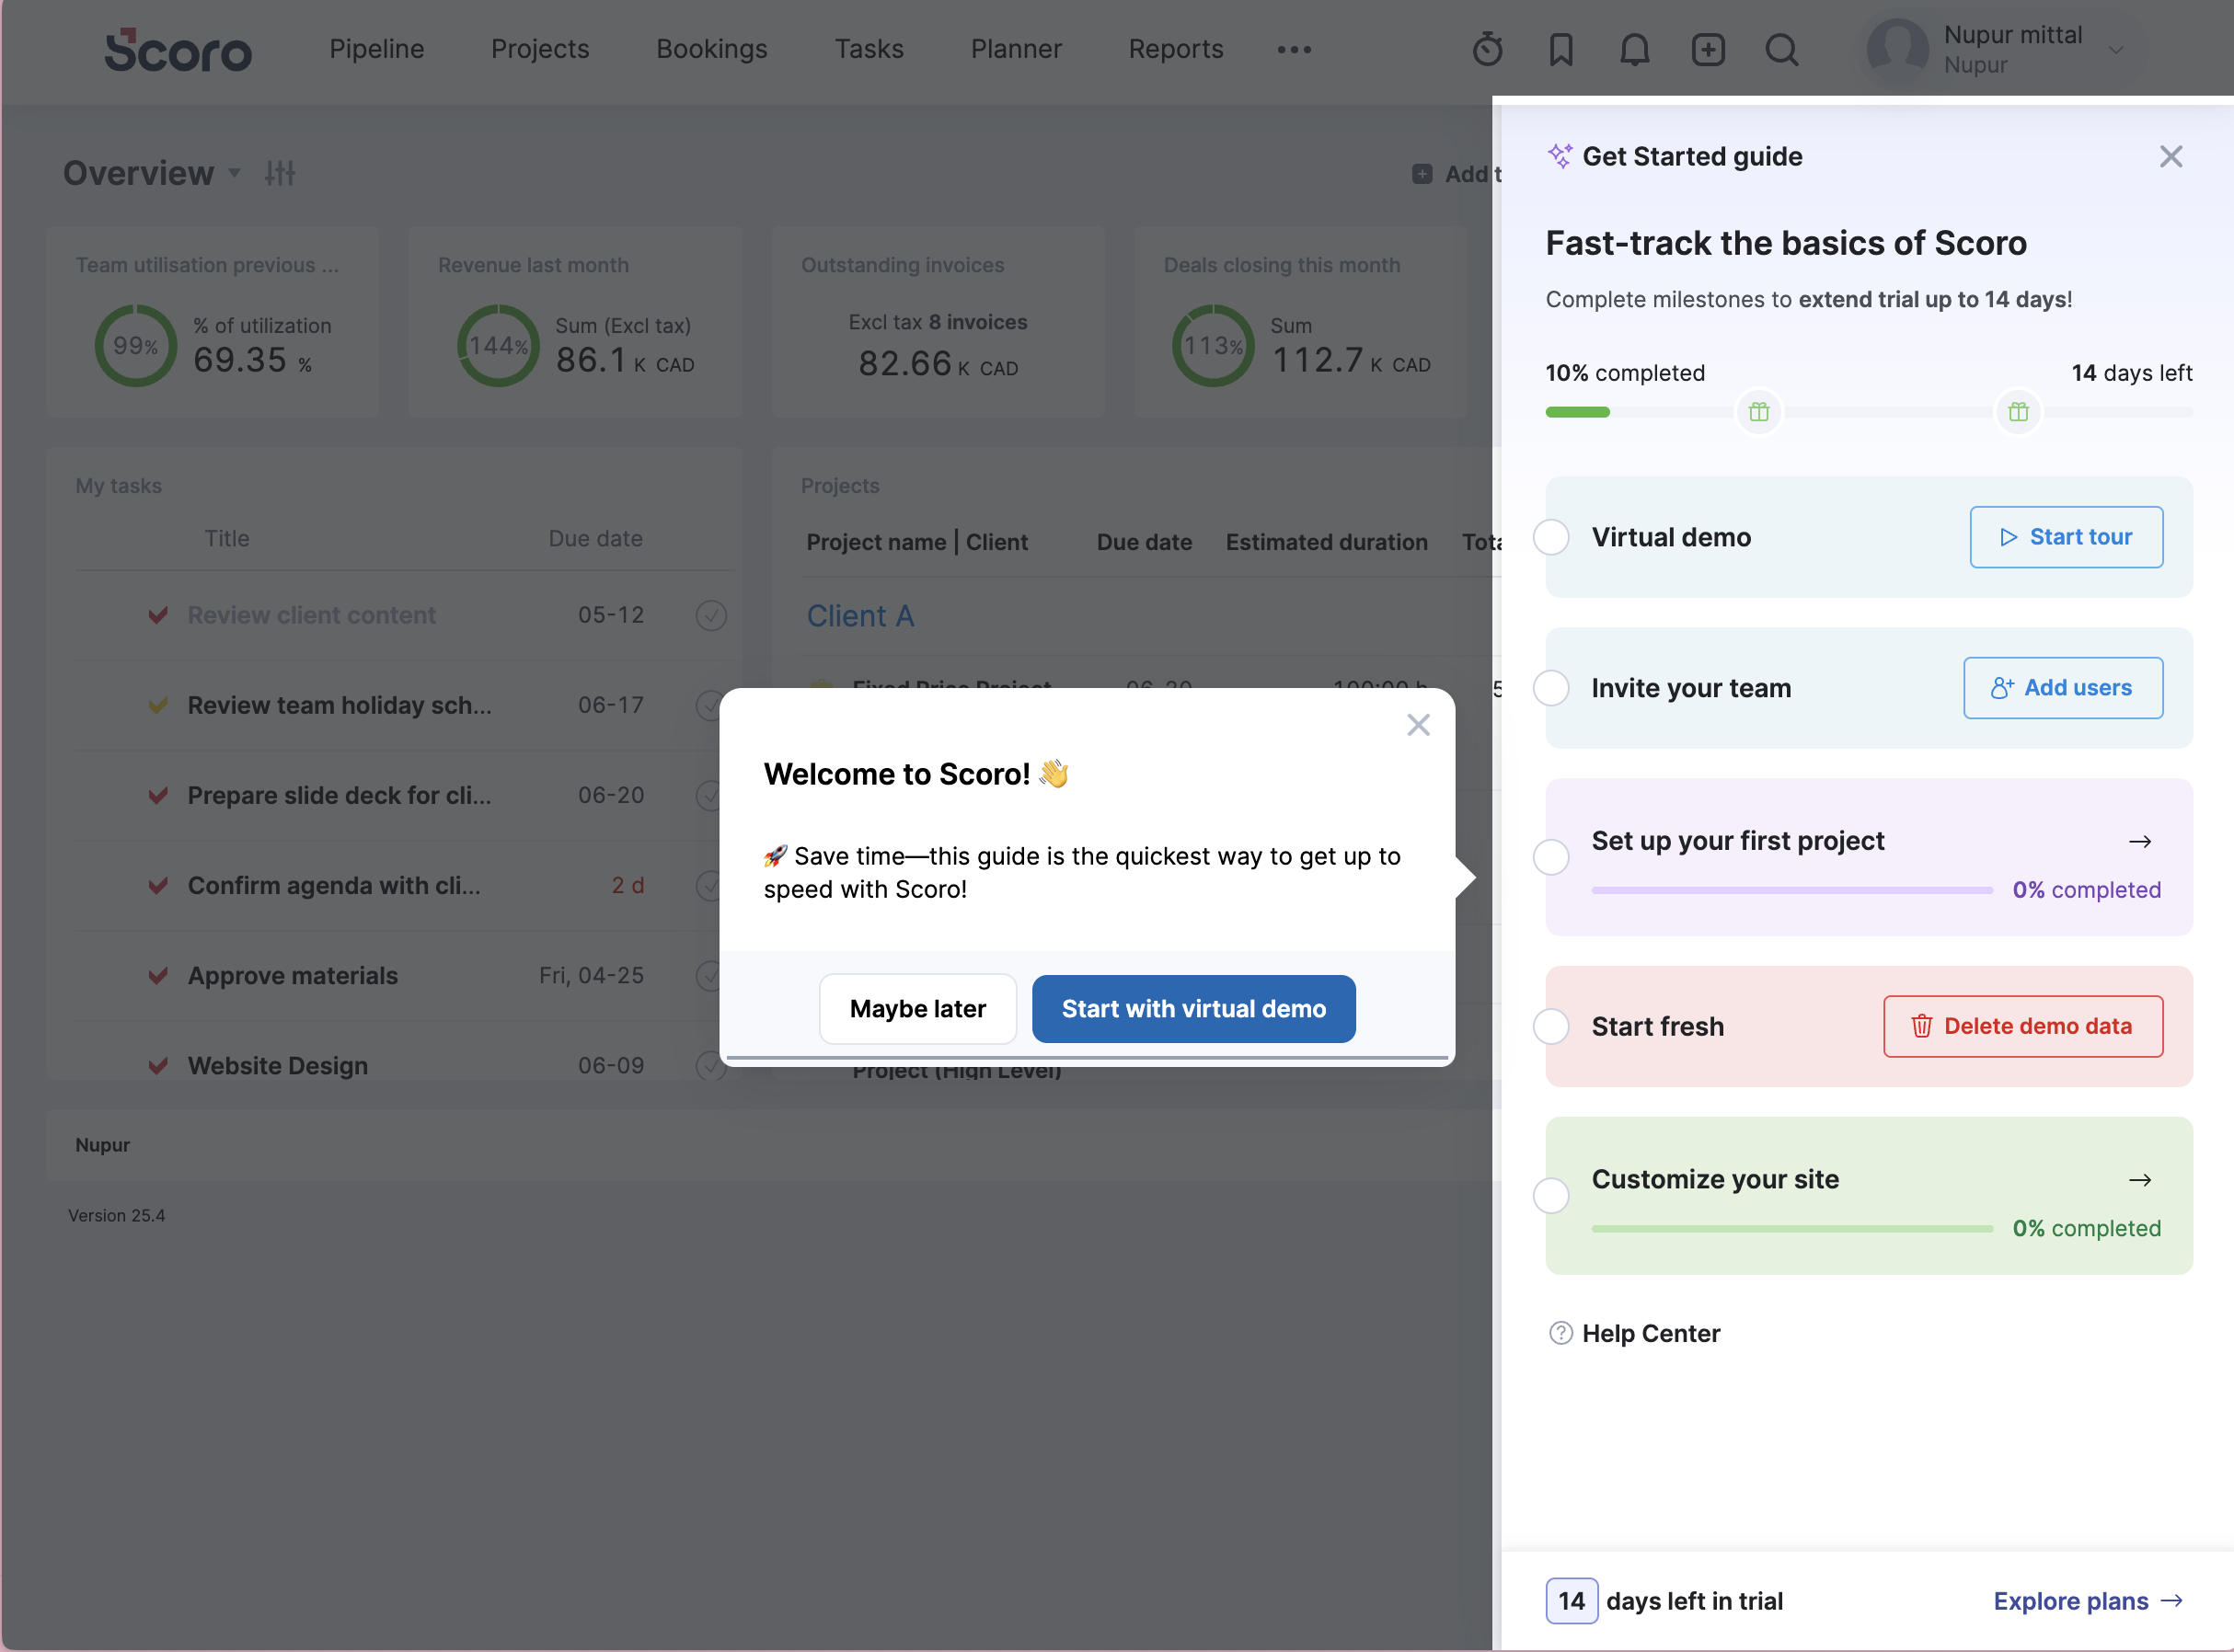Open the time tracker stopwatch icon

pyautogui.click(x=1487, y=49)
